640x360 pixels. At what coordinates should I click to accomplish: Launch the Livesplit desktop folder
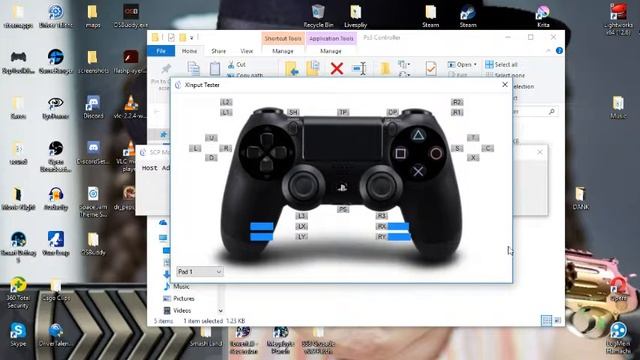355,16
